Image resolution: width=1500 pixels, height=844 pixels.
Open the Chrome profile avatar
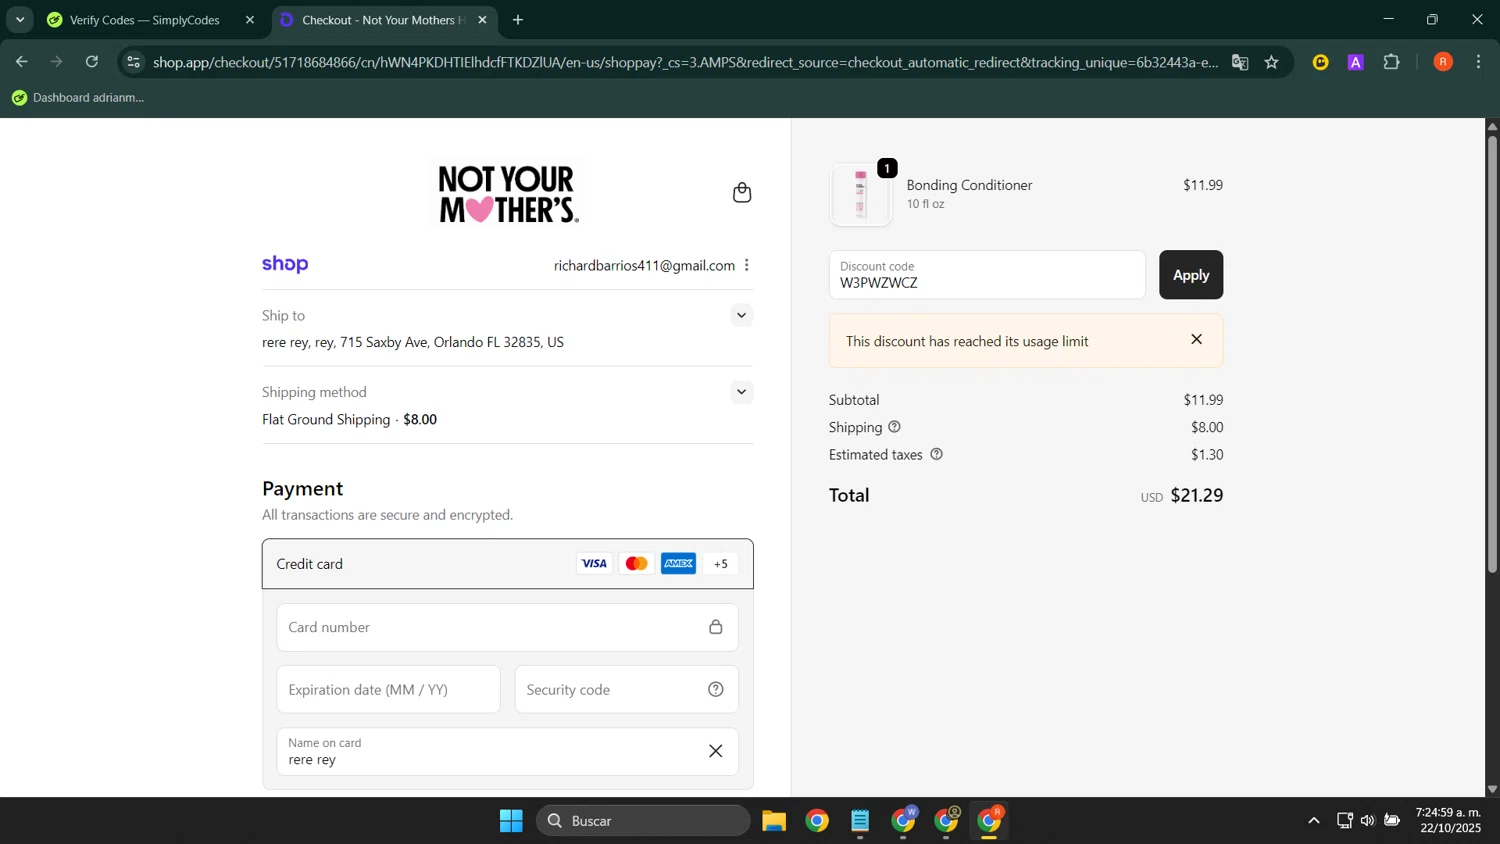point(1443,62)
